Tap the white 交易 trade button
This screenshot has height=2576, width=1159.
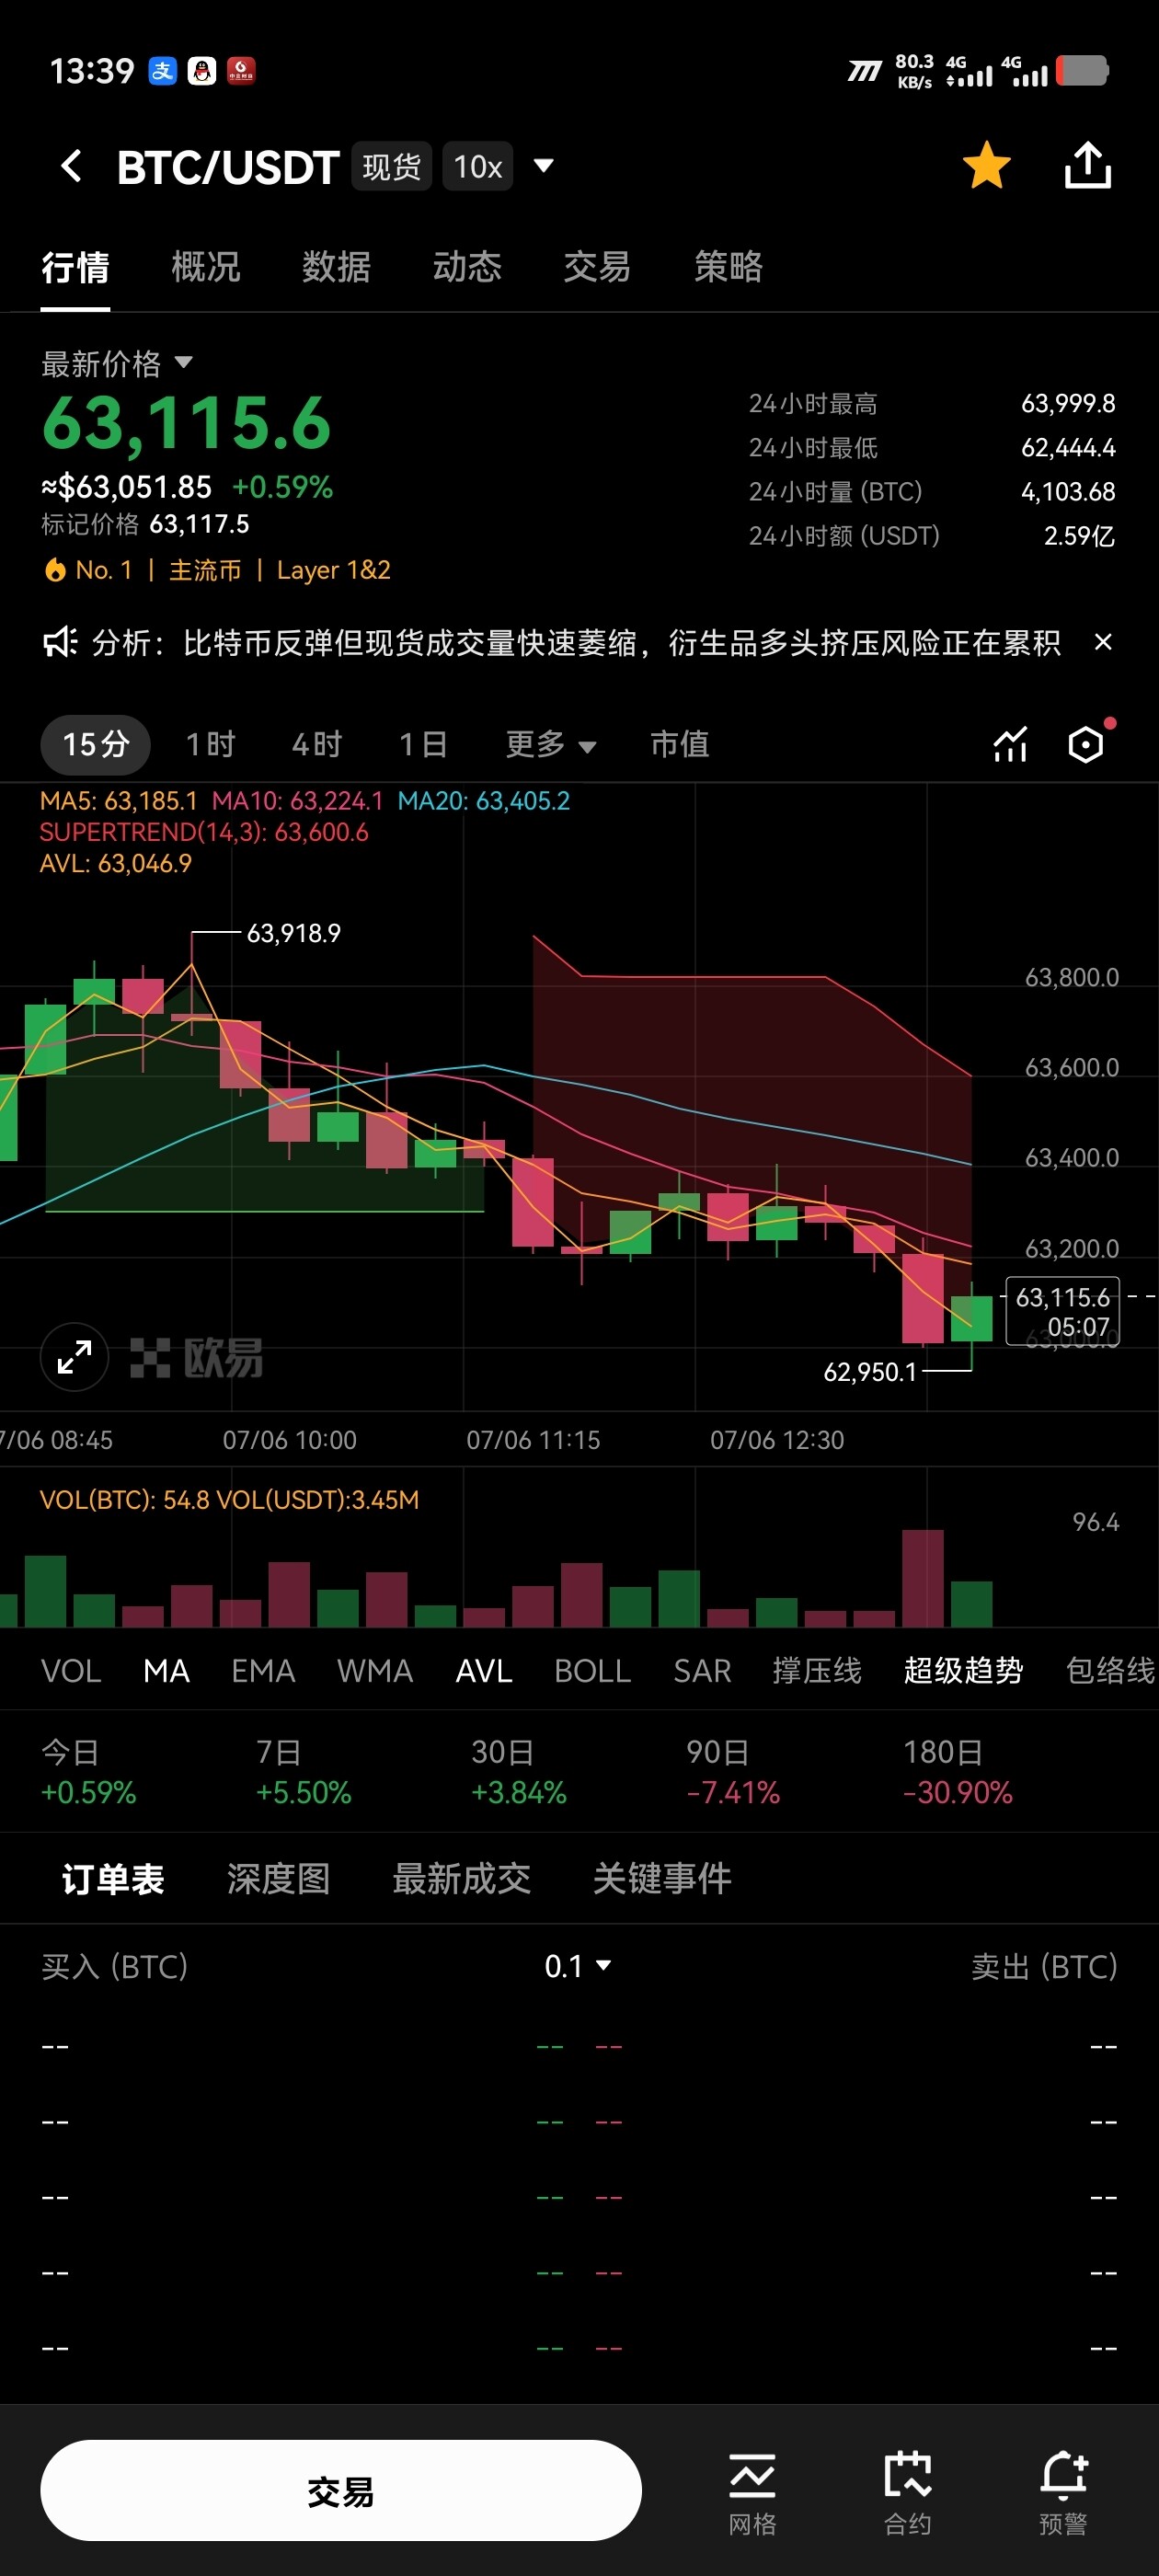pos(341,2490)
